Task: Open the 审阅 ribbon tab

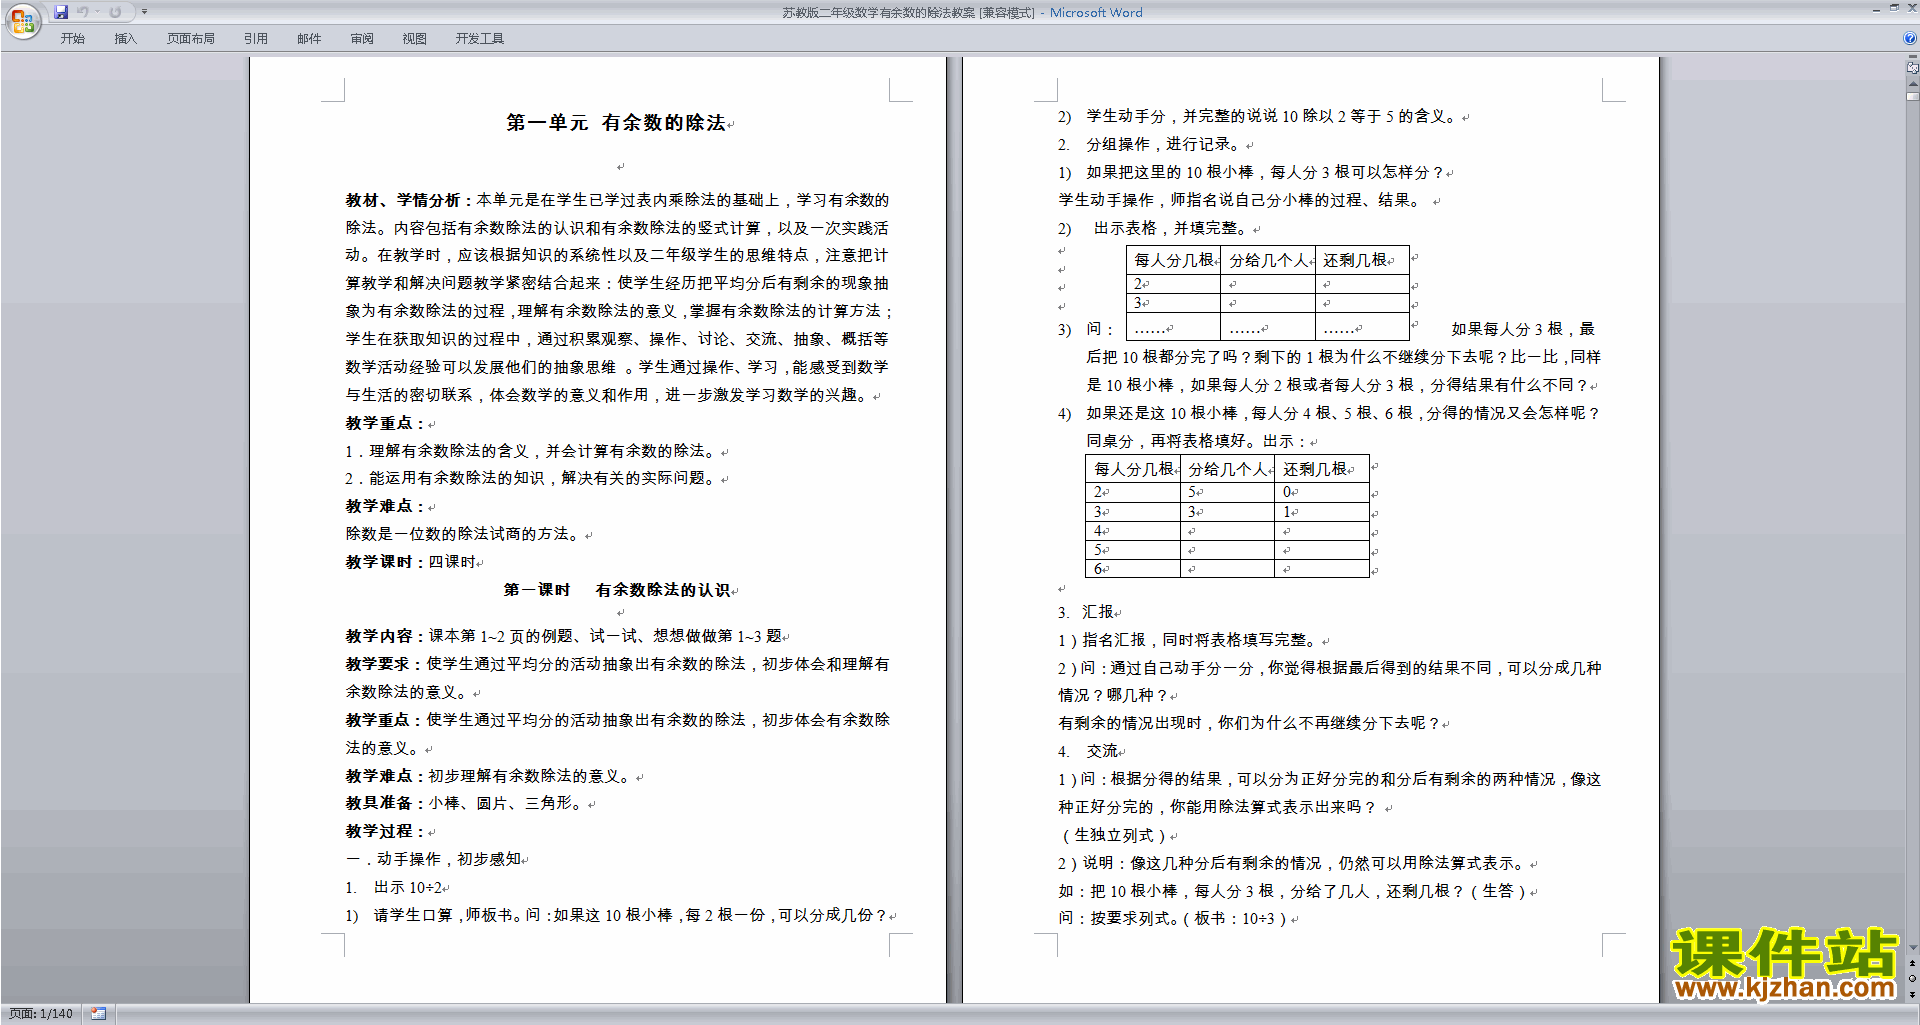Action: 362,39
